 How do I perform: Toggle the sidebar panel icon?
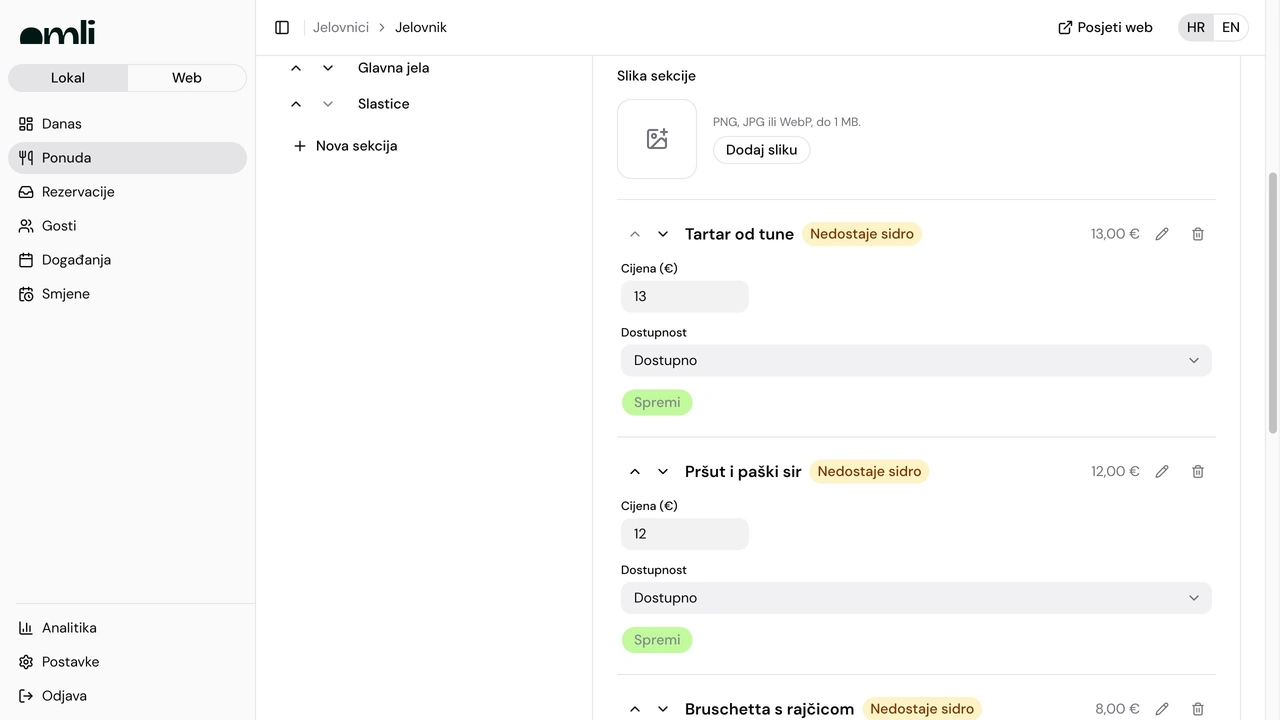click(x=282, y=28)
